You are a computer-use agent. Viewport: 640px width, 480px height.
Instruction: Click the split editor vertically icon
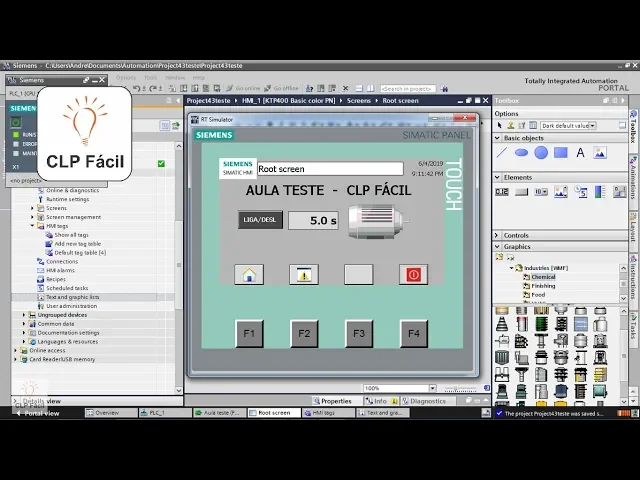coord(371,88)
